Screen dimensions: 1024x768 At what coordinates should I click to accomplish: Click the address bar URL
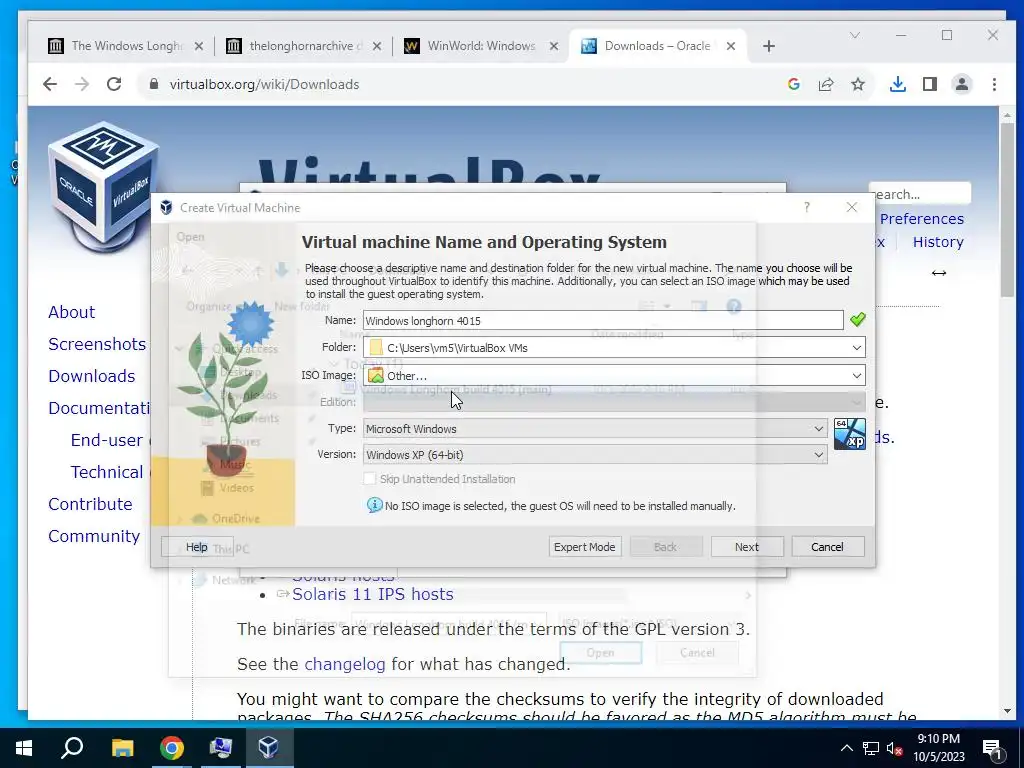[x=264, y=84]
